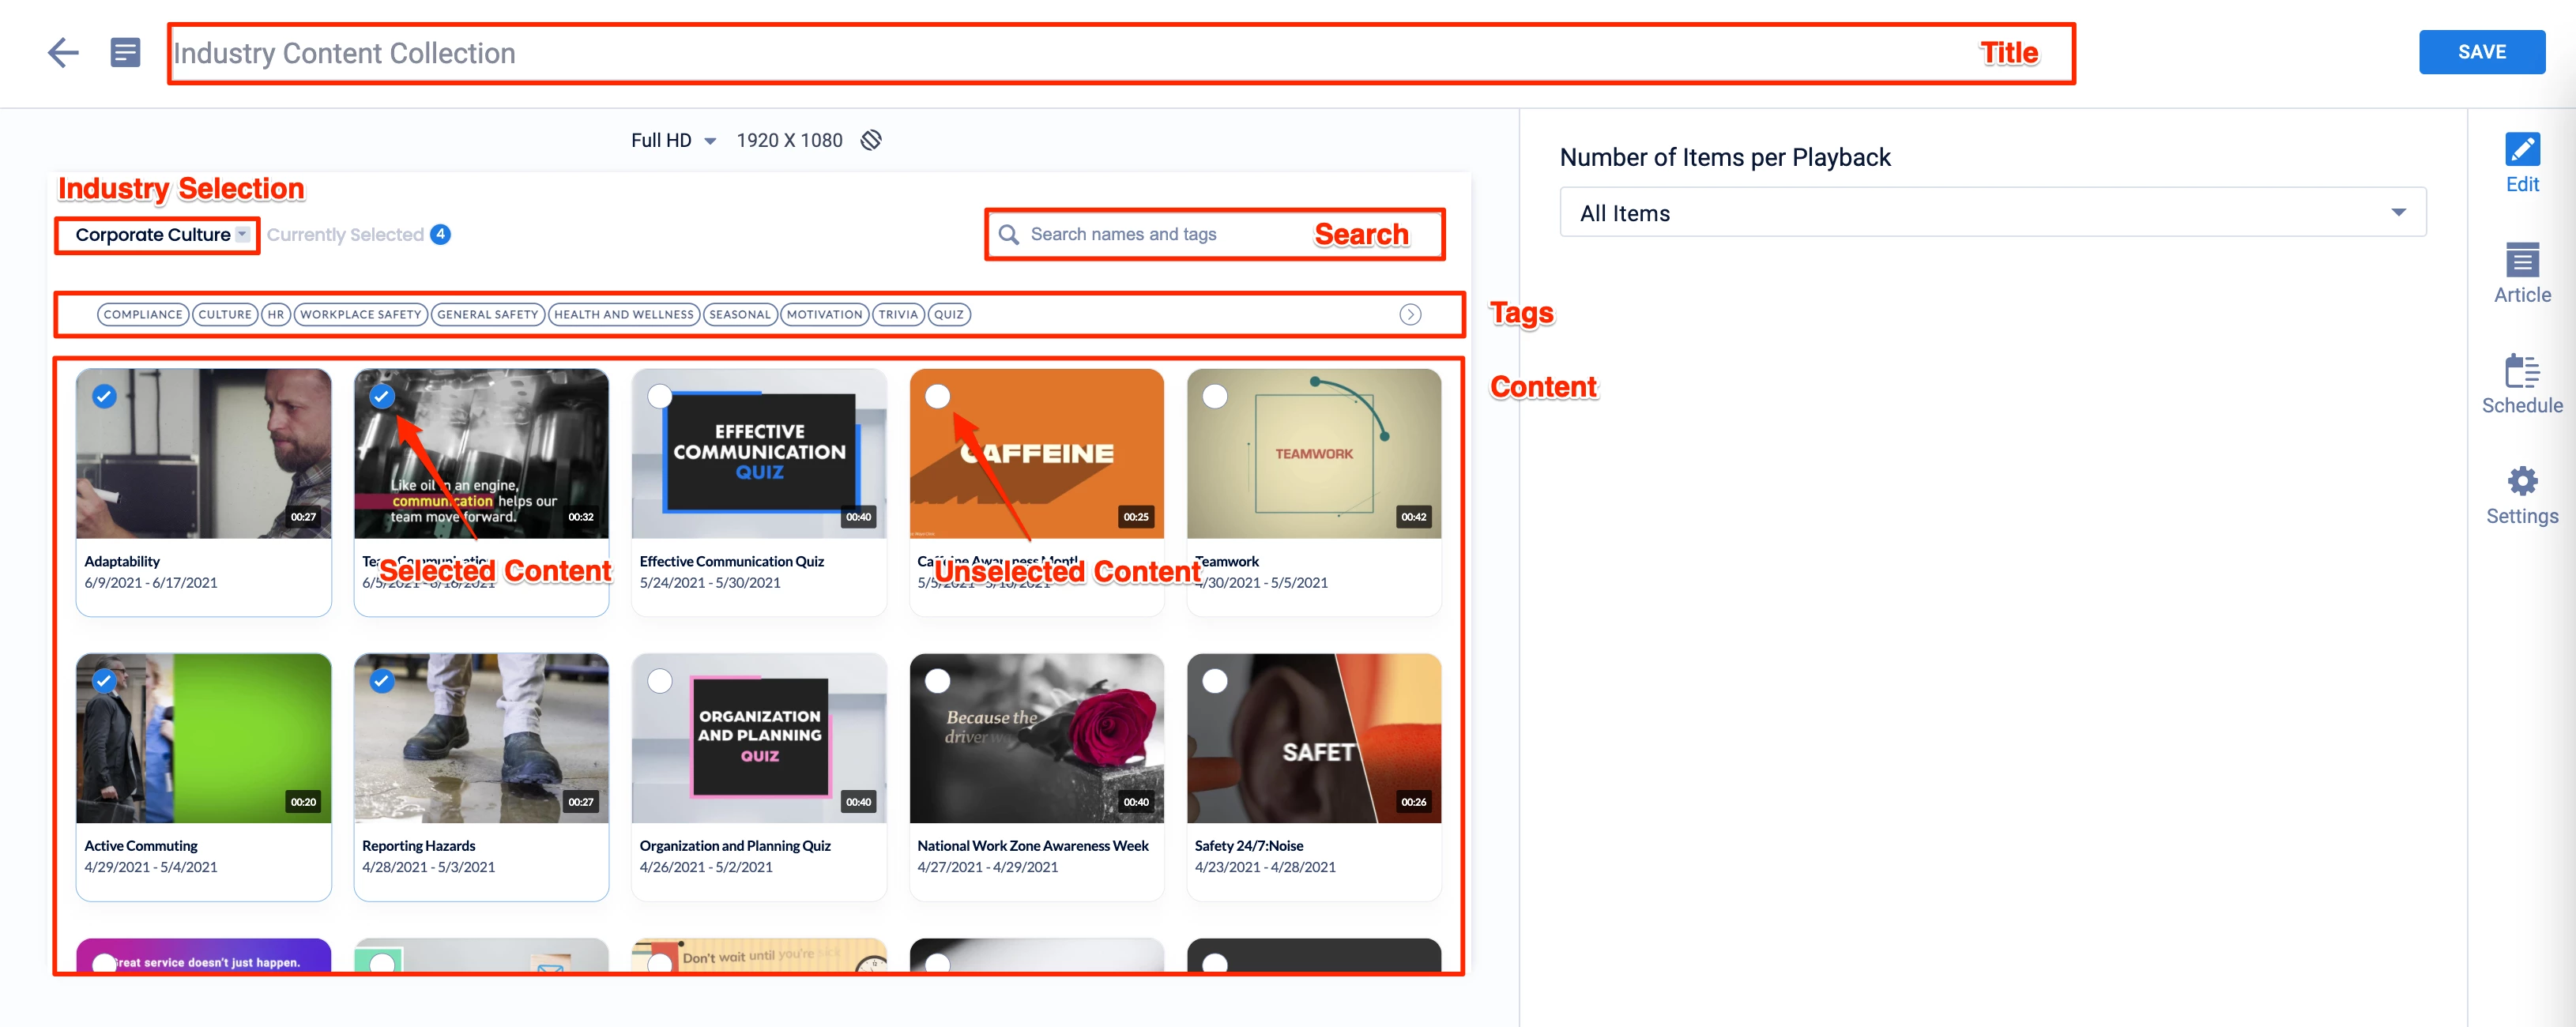Expand the All Items playback dropdown
Screen dimensions: 2576x1027
click(1991, 213)
